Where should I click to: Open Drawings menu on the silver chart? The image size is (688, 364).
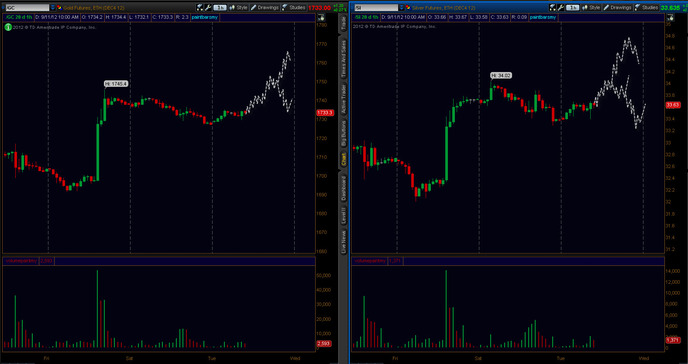pos(616,7)
